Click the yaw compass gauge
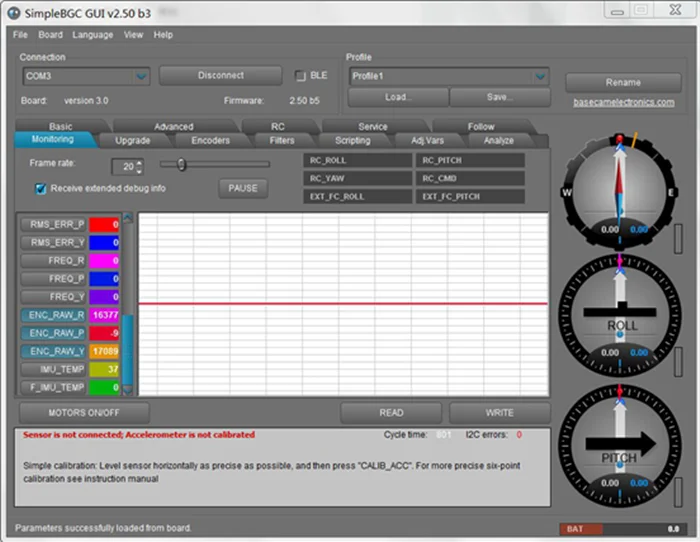Image resolution: width=700 pixels, height=542 pixels. [619, 190]
